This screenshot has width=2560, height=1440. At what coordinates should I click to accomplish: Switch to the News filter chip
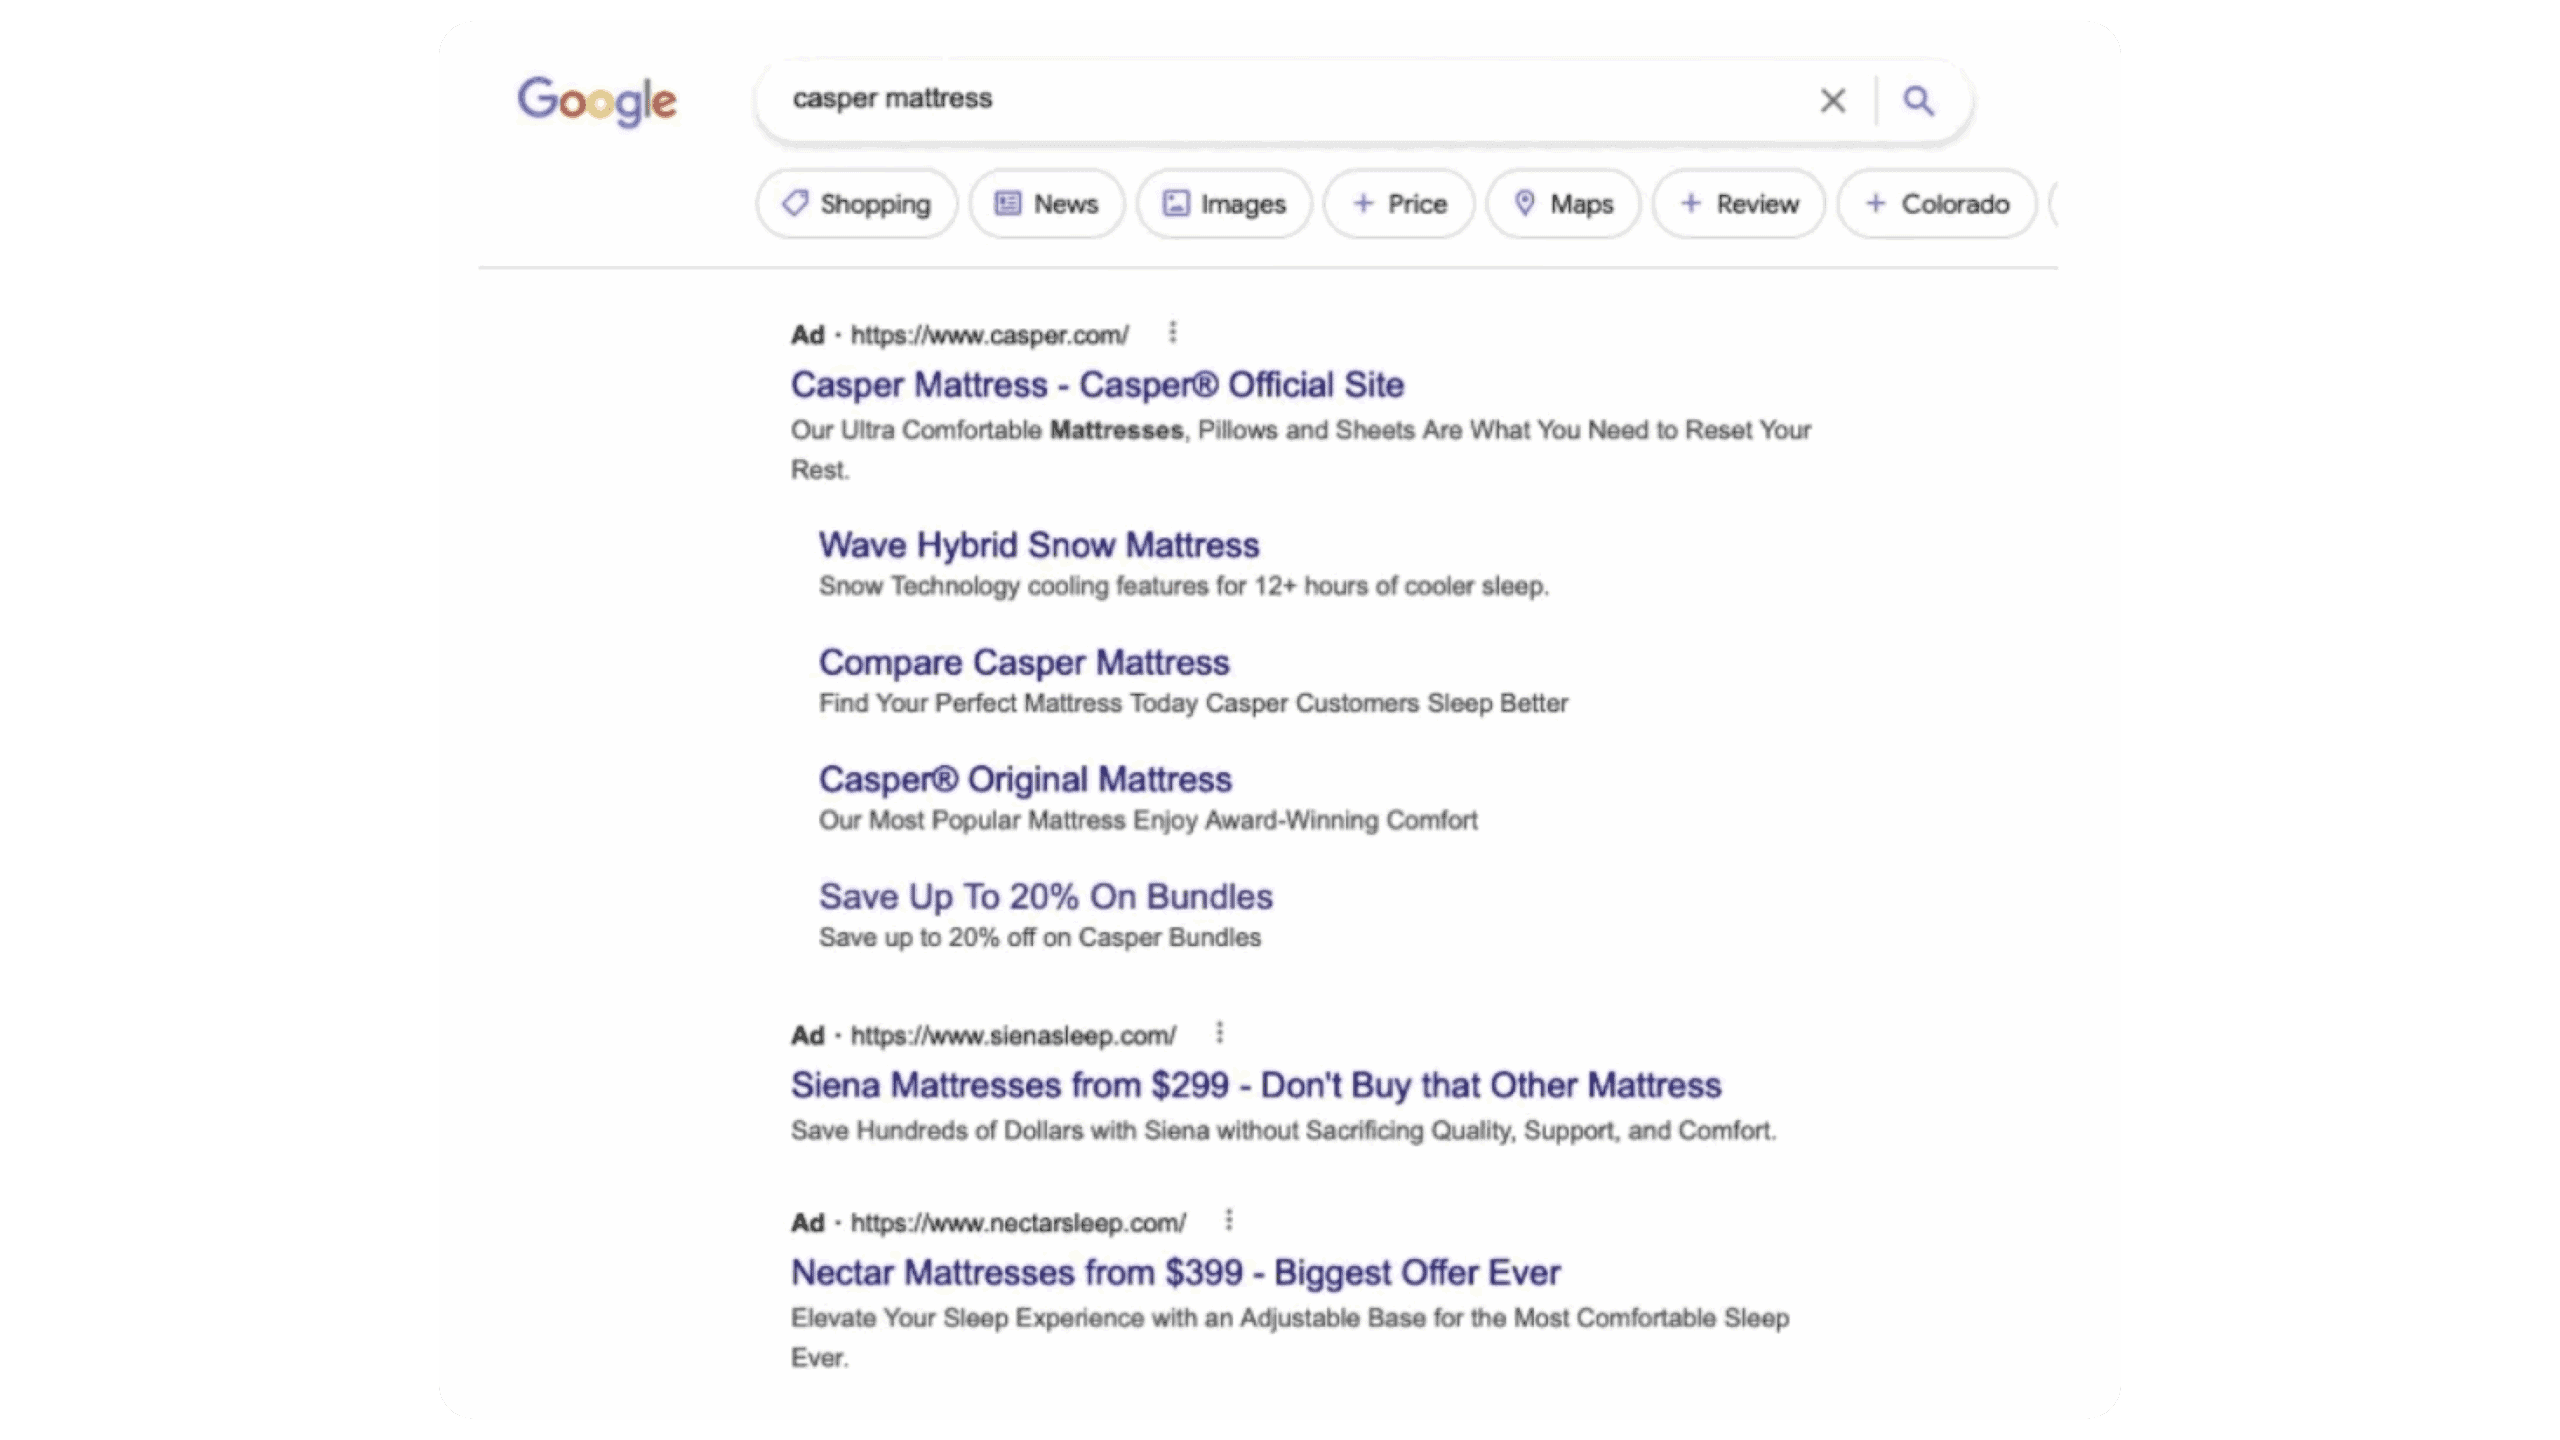[x=1046, y=204]
